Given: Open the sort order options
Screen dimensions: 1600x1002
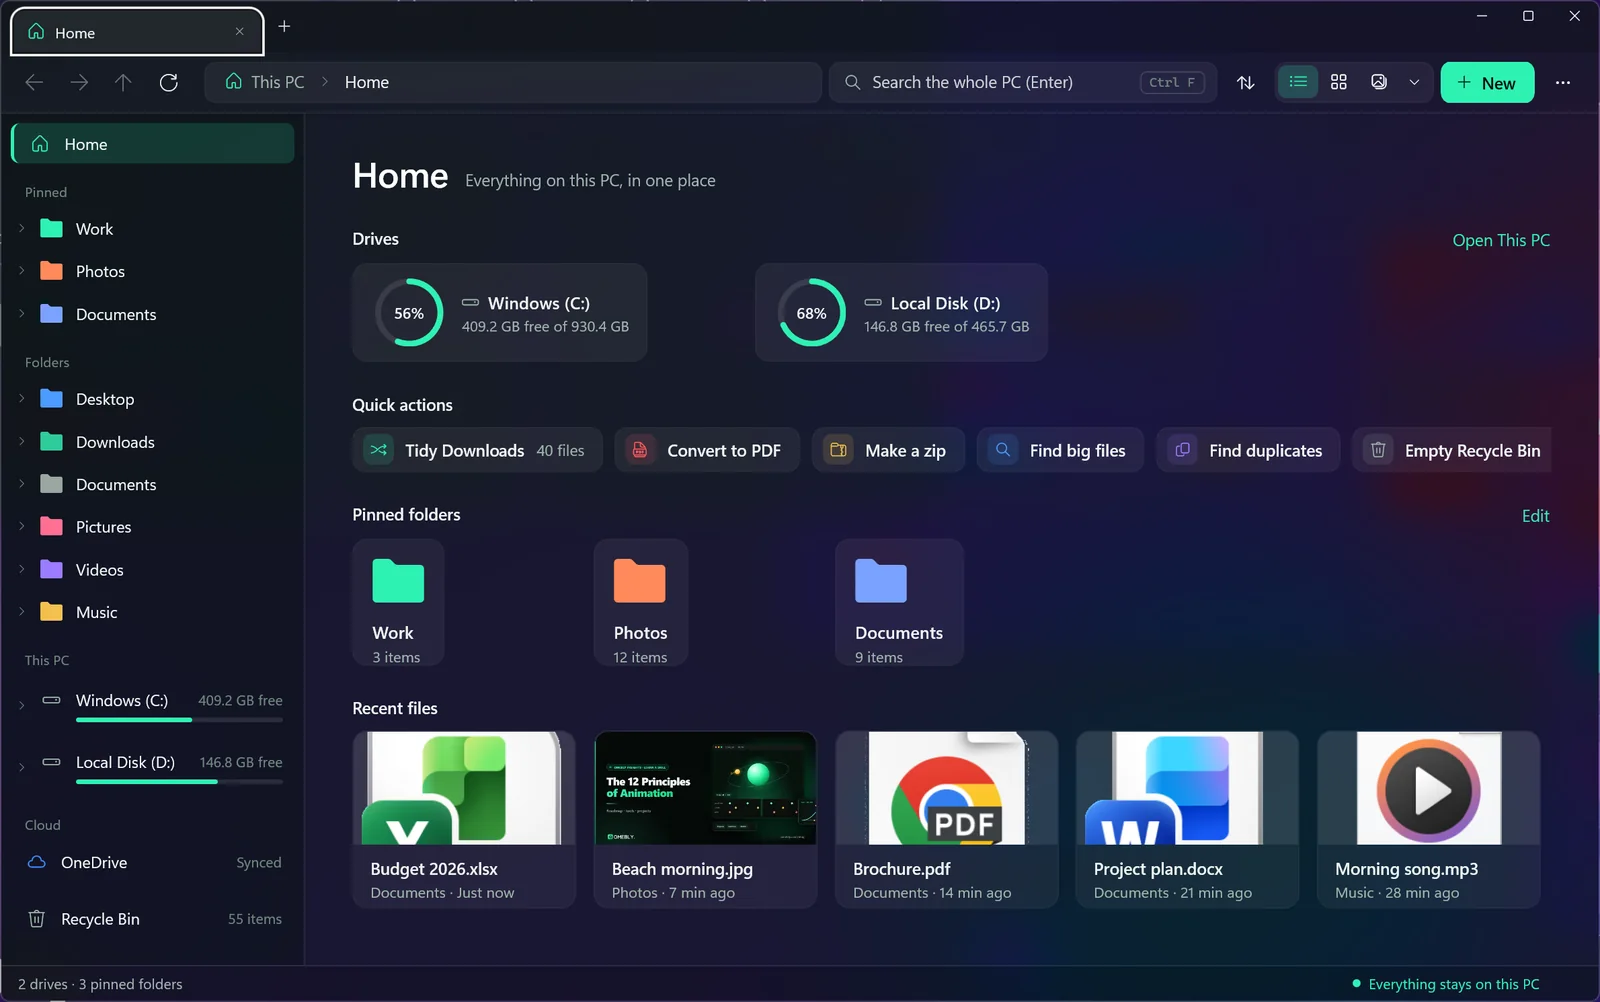Looking at the screenshot, I should click(1246, 83).
